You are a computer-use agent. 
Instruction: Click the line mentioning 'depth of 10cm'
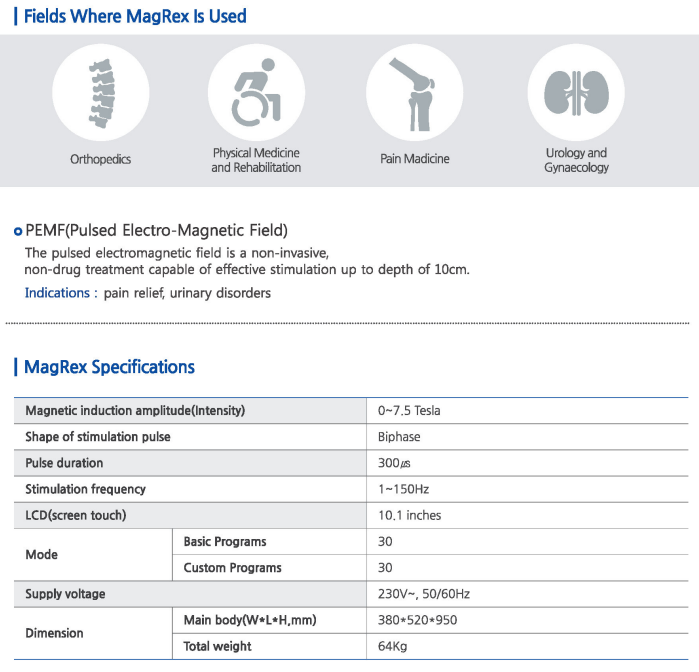pyautogui.click(x=247, y=270)
